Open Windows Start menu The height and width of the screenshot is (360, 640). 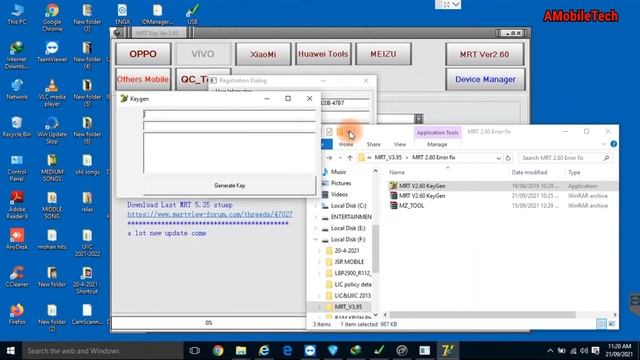(11, 351)
